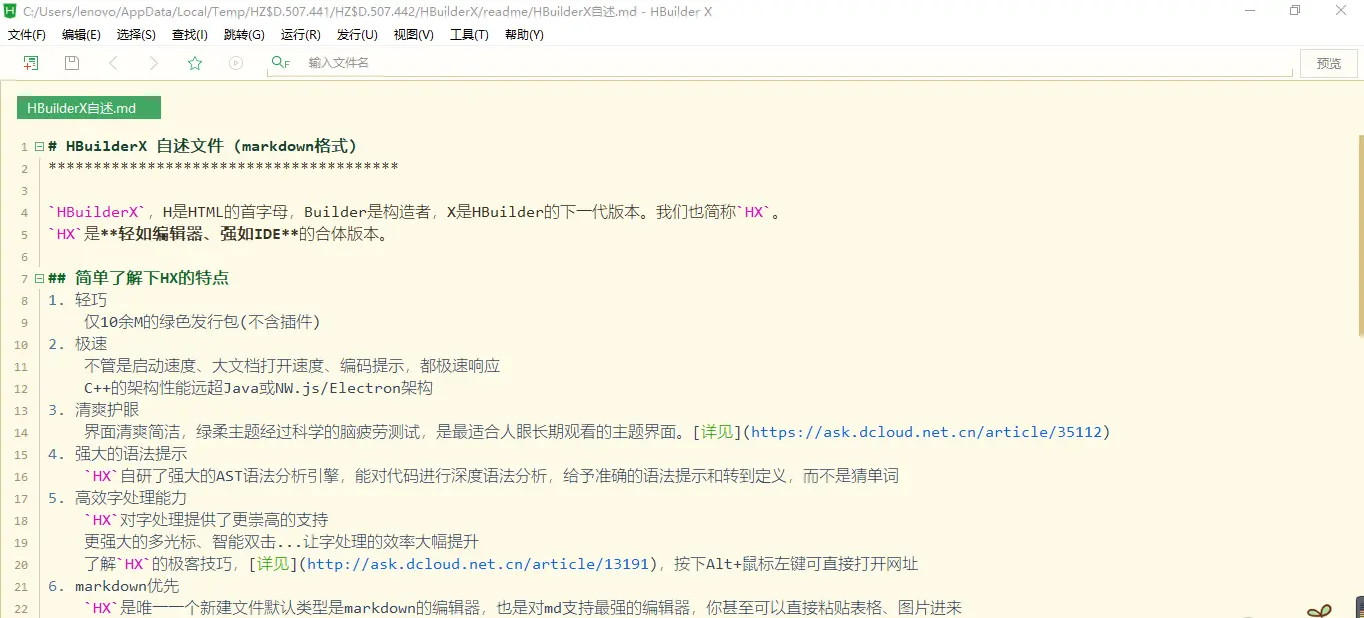The height and width of the screenshot is (618, 1364).
Task: Click the file search magnifier icon
Action: click(x=280, y=63)
